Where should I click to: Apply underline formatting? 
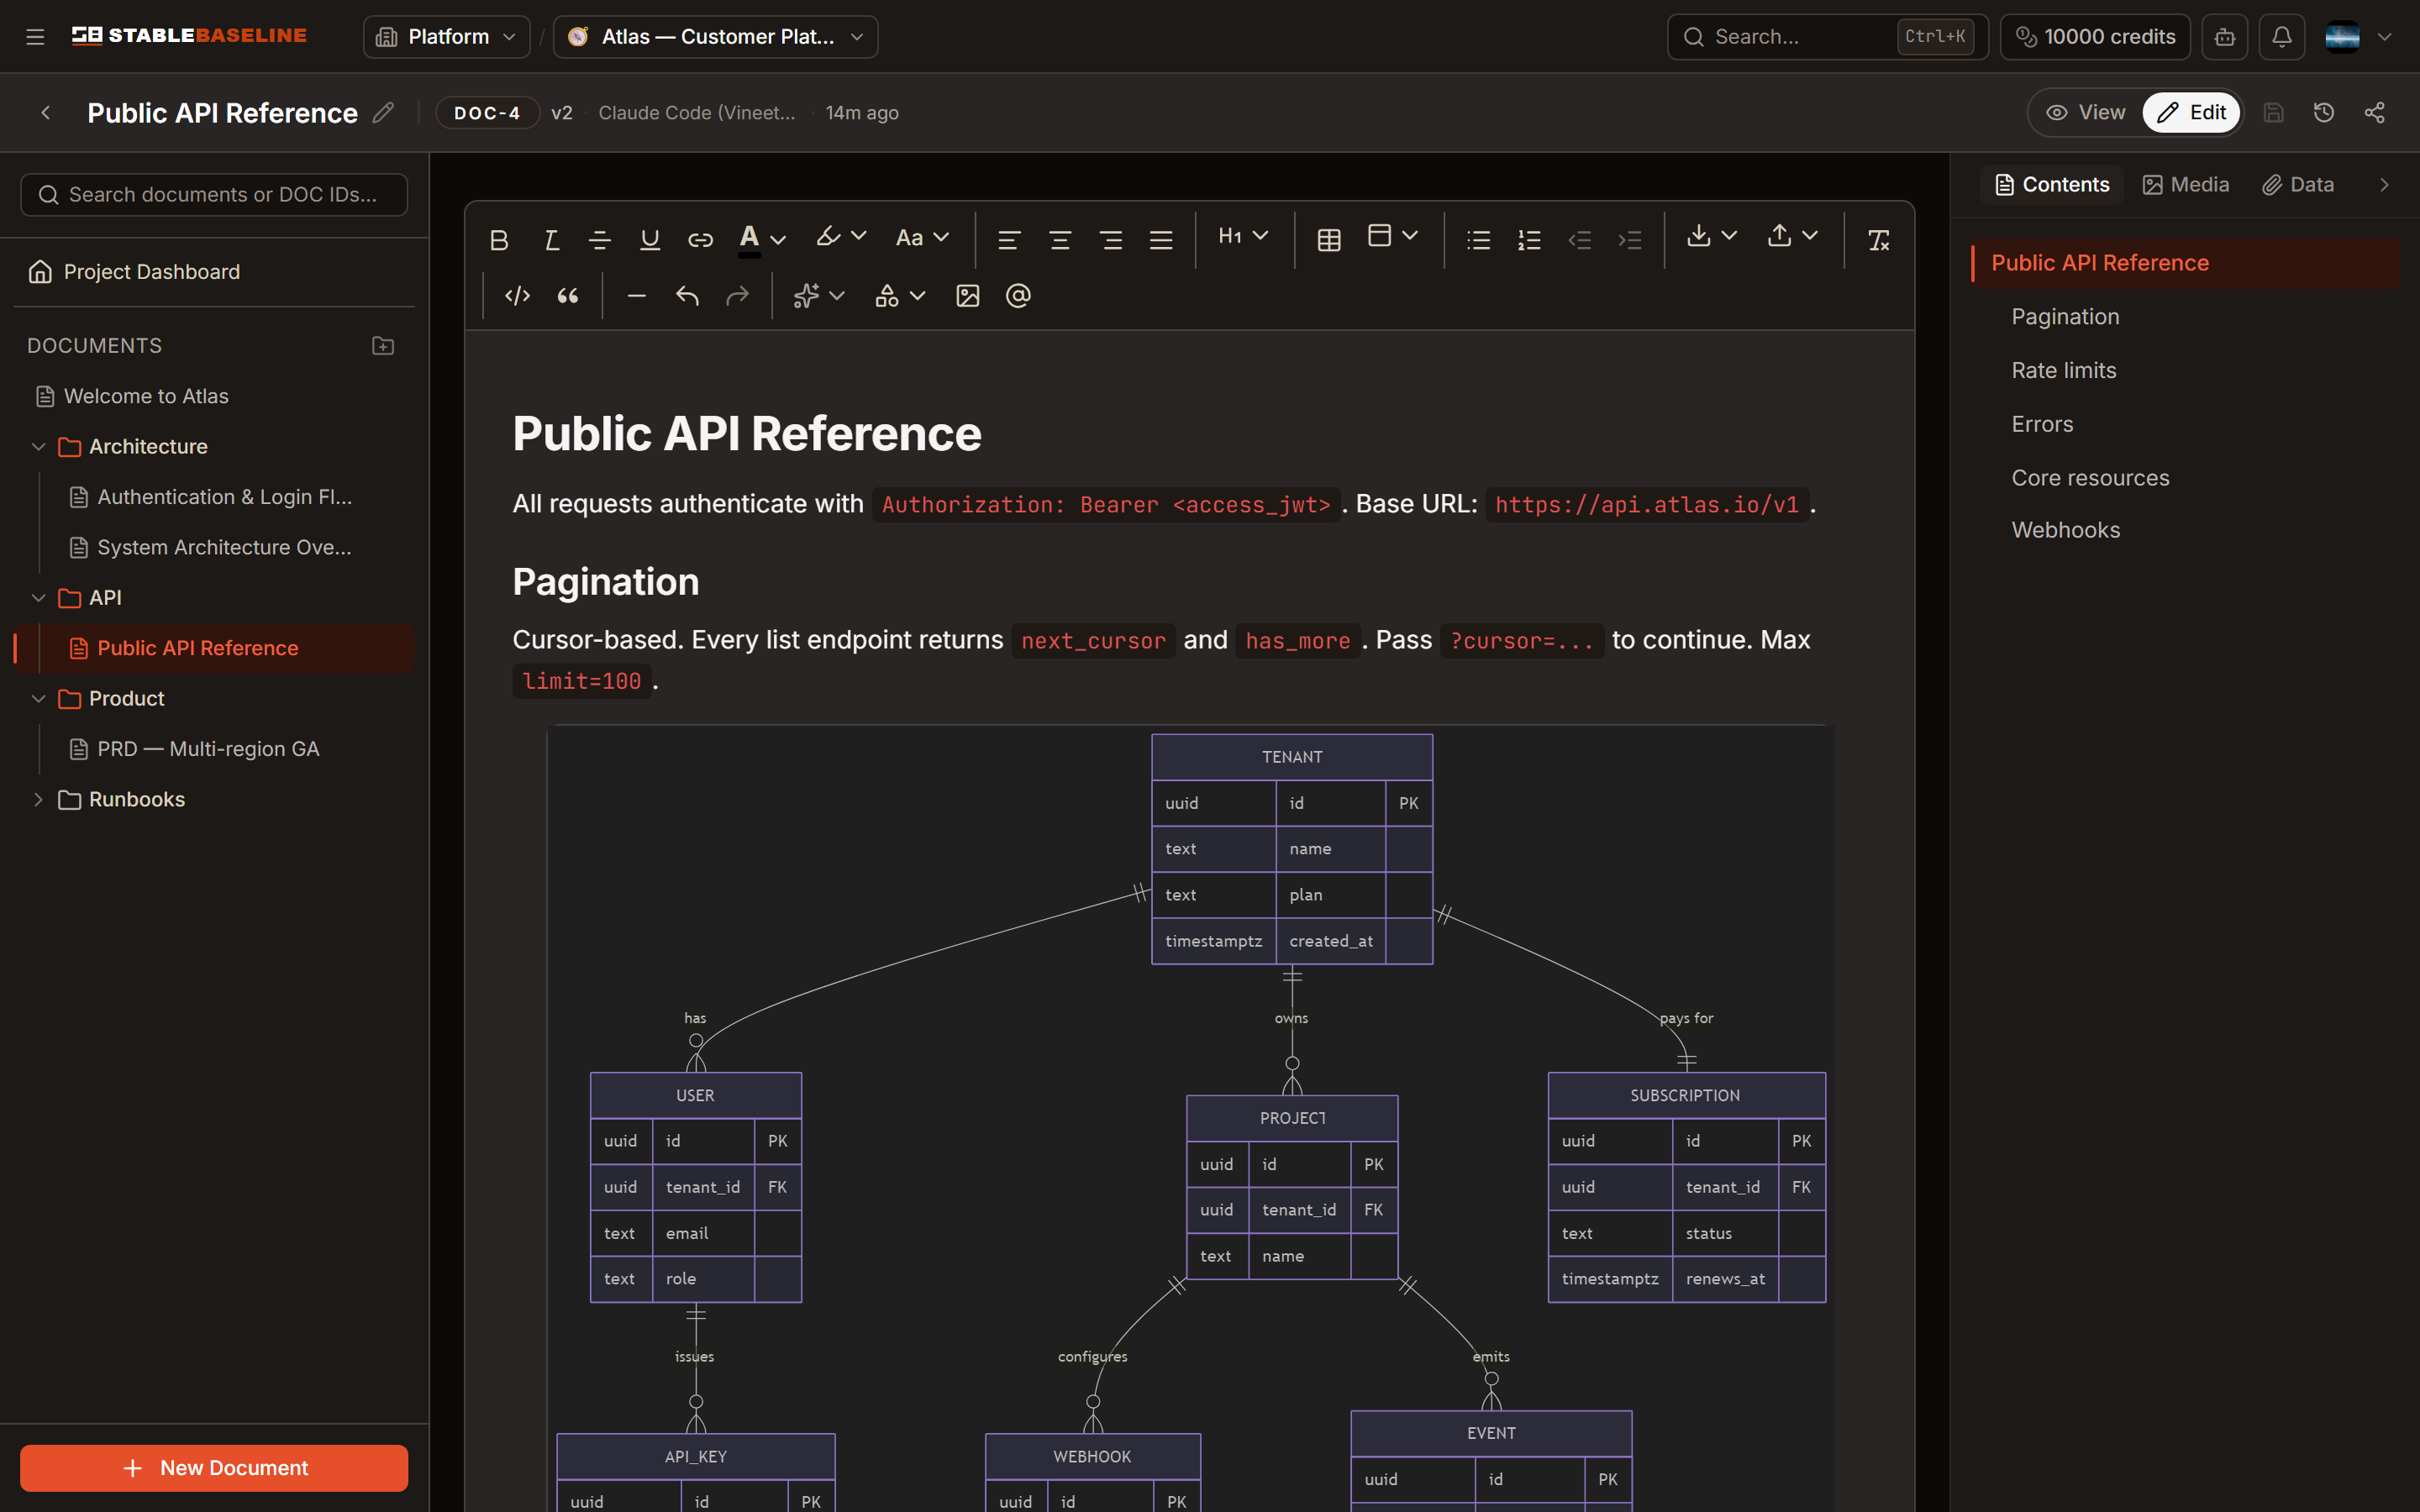tap(650, 240)
